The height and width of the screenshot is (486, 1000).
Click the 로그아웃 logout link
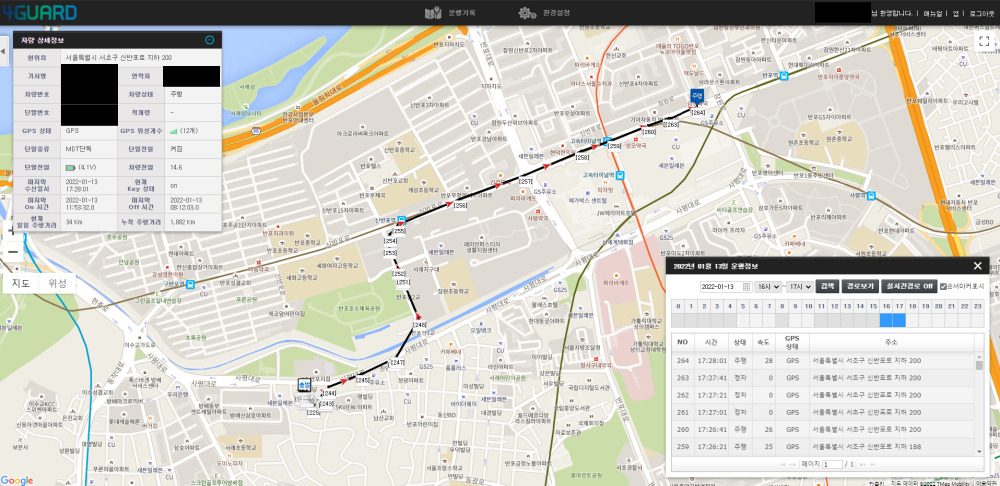(981, 13)
